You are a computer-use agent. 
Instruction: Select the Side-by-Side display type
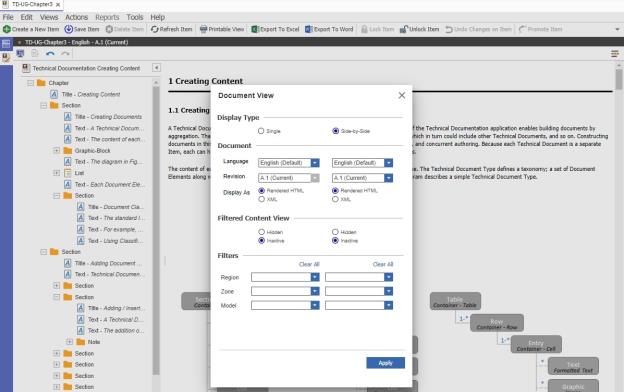335,131
